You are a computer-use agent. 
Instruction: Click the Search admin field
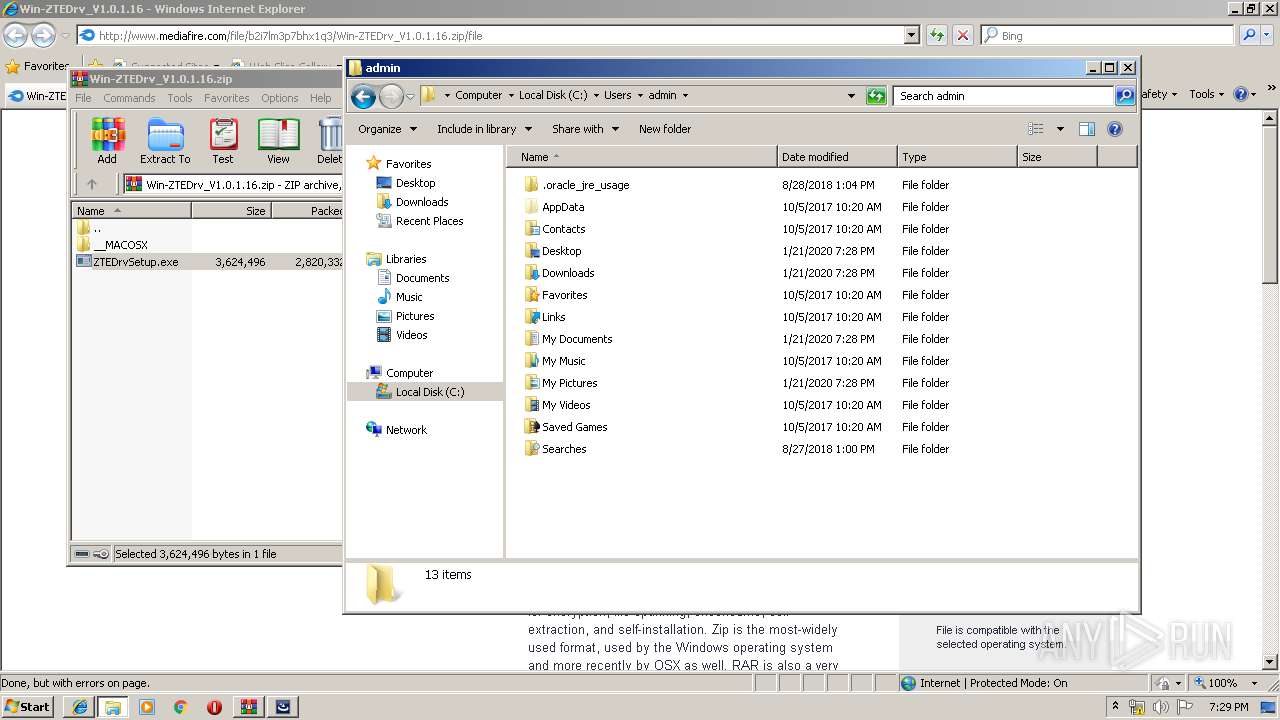click(x=1003, y=96)
